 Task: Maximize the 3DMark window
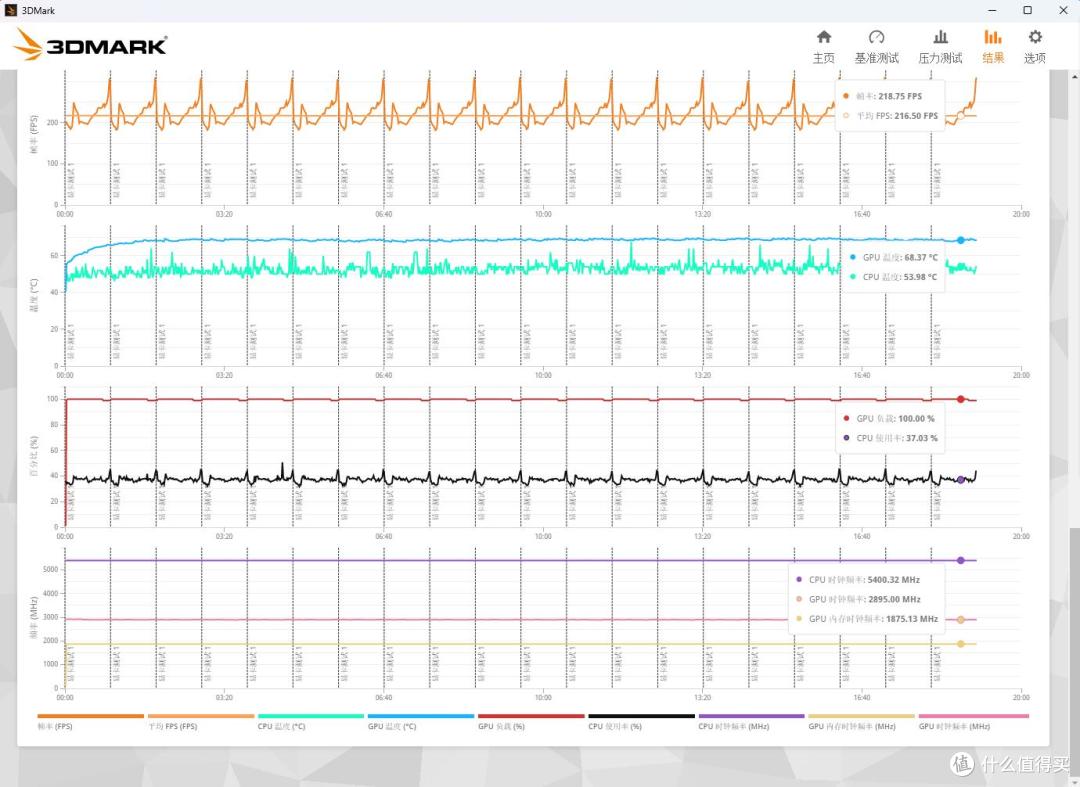coord(1027,10)
